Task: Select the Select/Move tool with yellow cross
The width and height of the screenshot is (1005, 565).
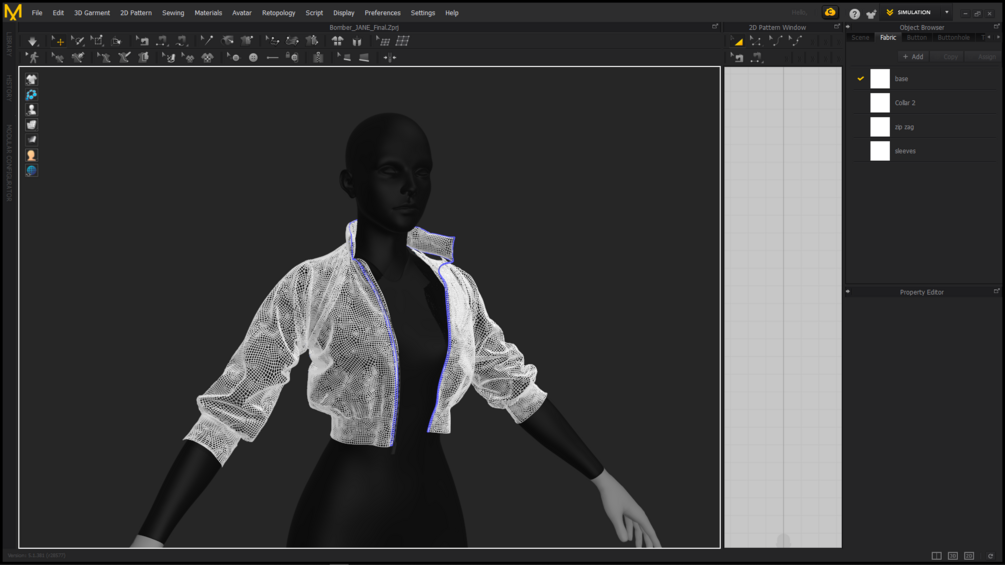Action: click(x=58, y=41)
